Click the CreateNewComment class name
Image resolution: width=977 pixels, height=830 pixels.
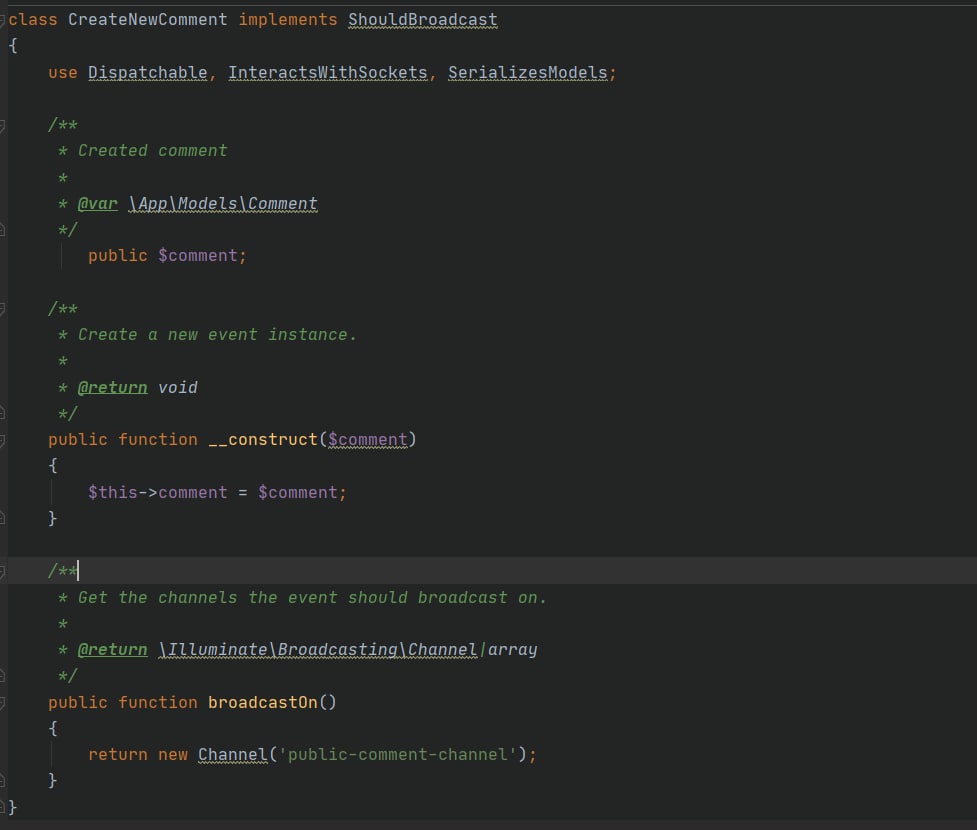(148, 20)
